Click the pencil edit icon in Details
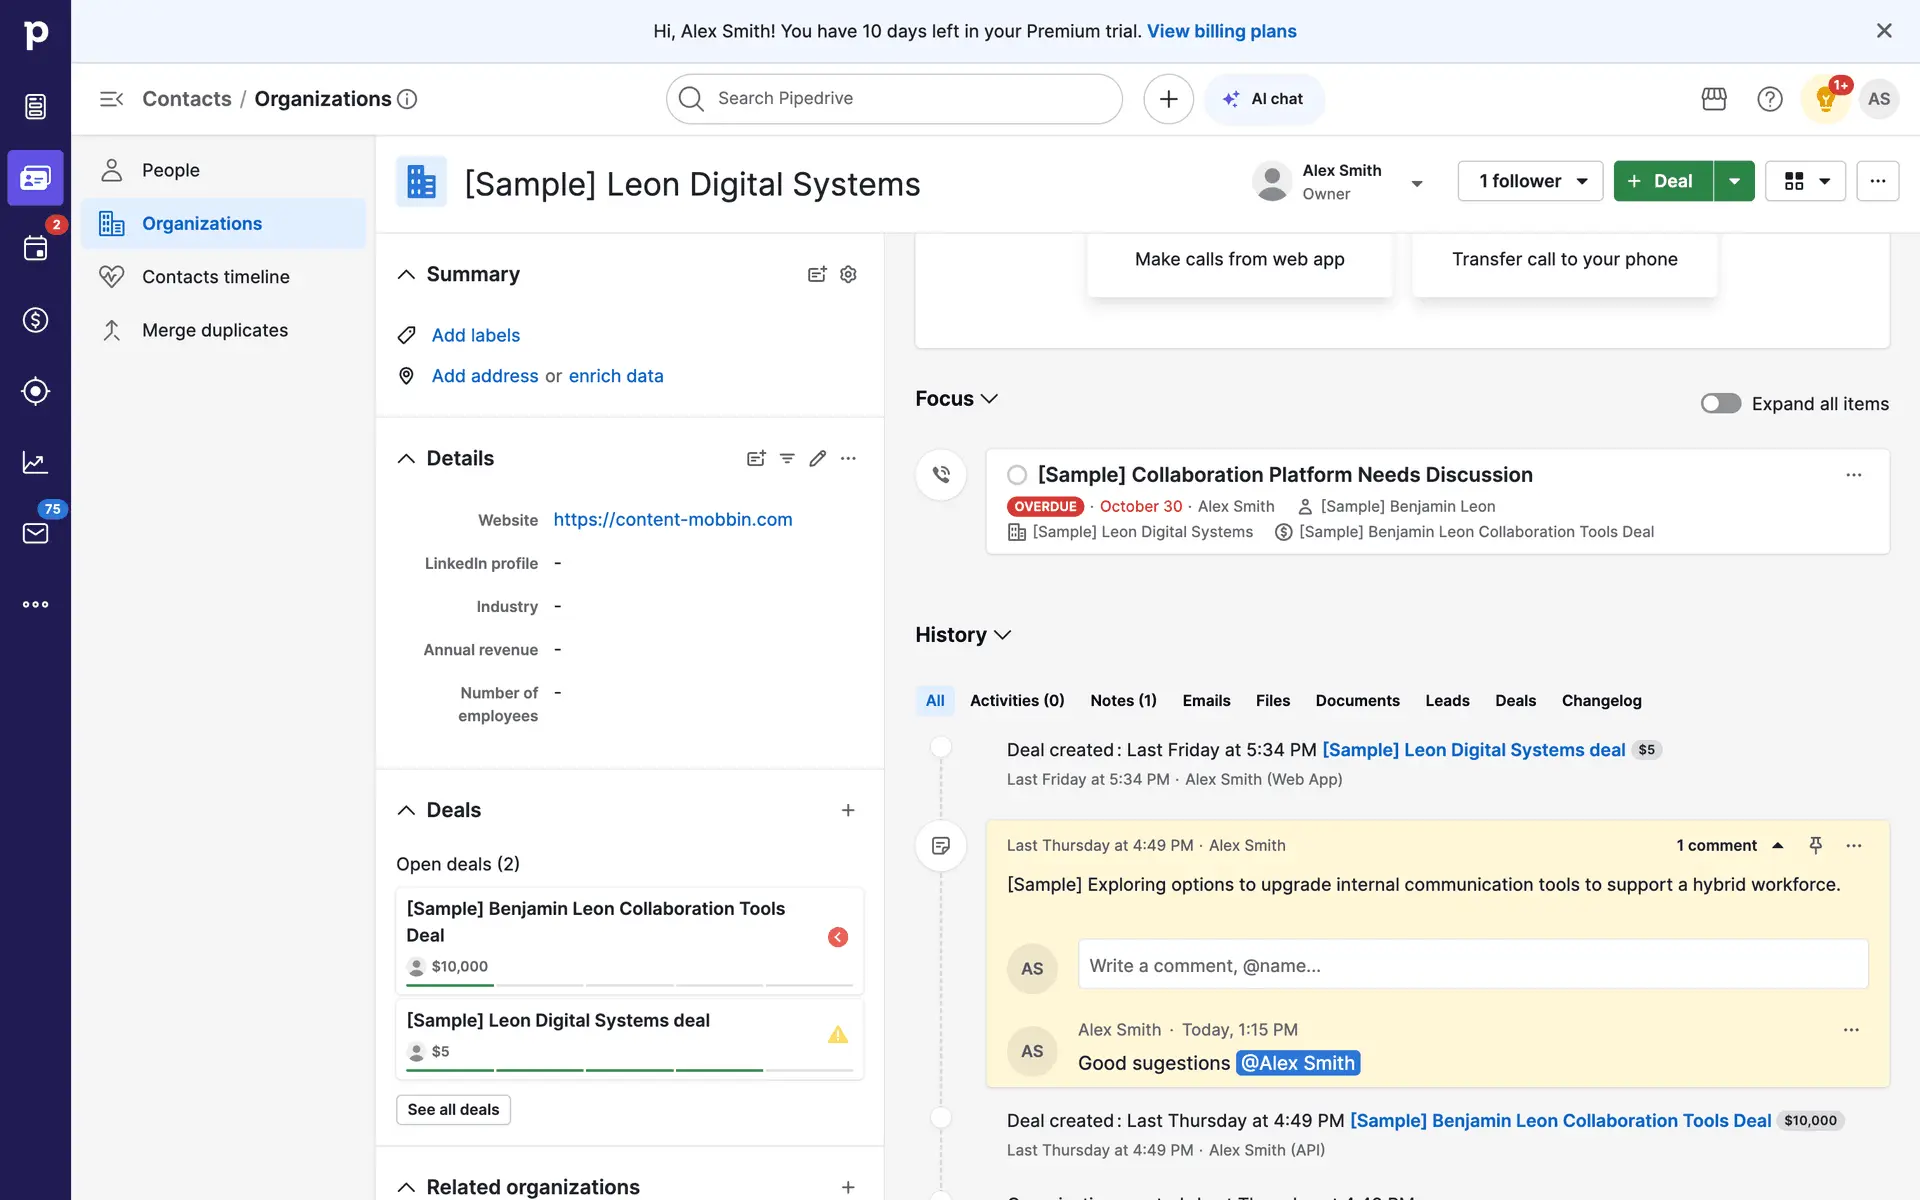1920x1200 pixels. pyautogui.click(x=817, y=458)
